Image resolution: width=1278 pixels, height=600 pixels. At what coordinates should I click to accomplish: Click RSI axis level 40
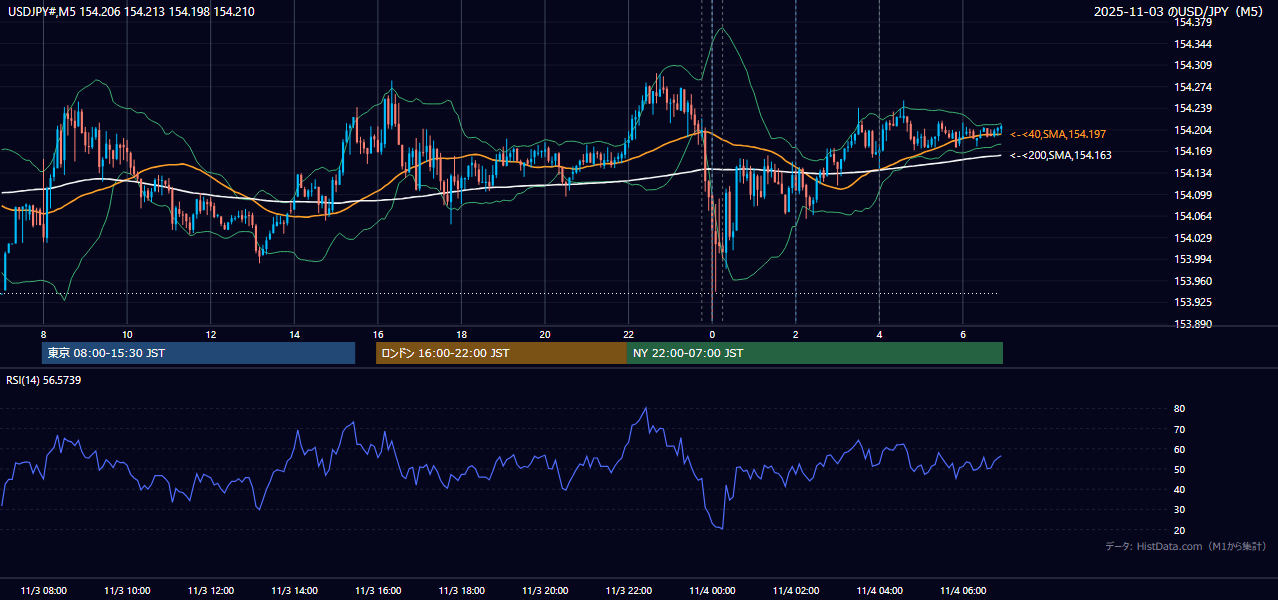pos(1180,489)
